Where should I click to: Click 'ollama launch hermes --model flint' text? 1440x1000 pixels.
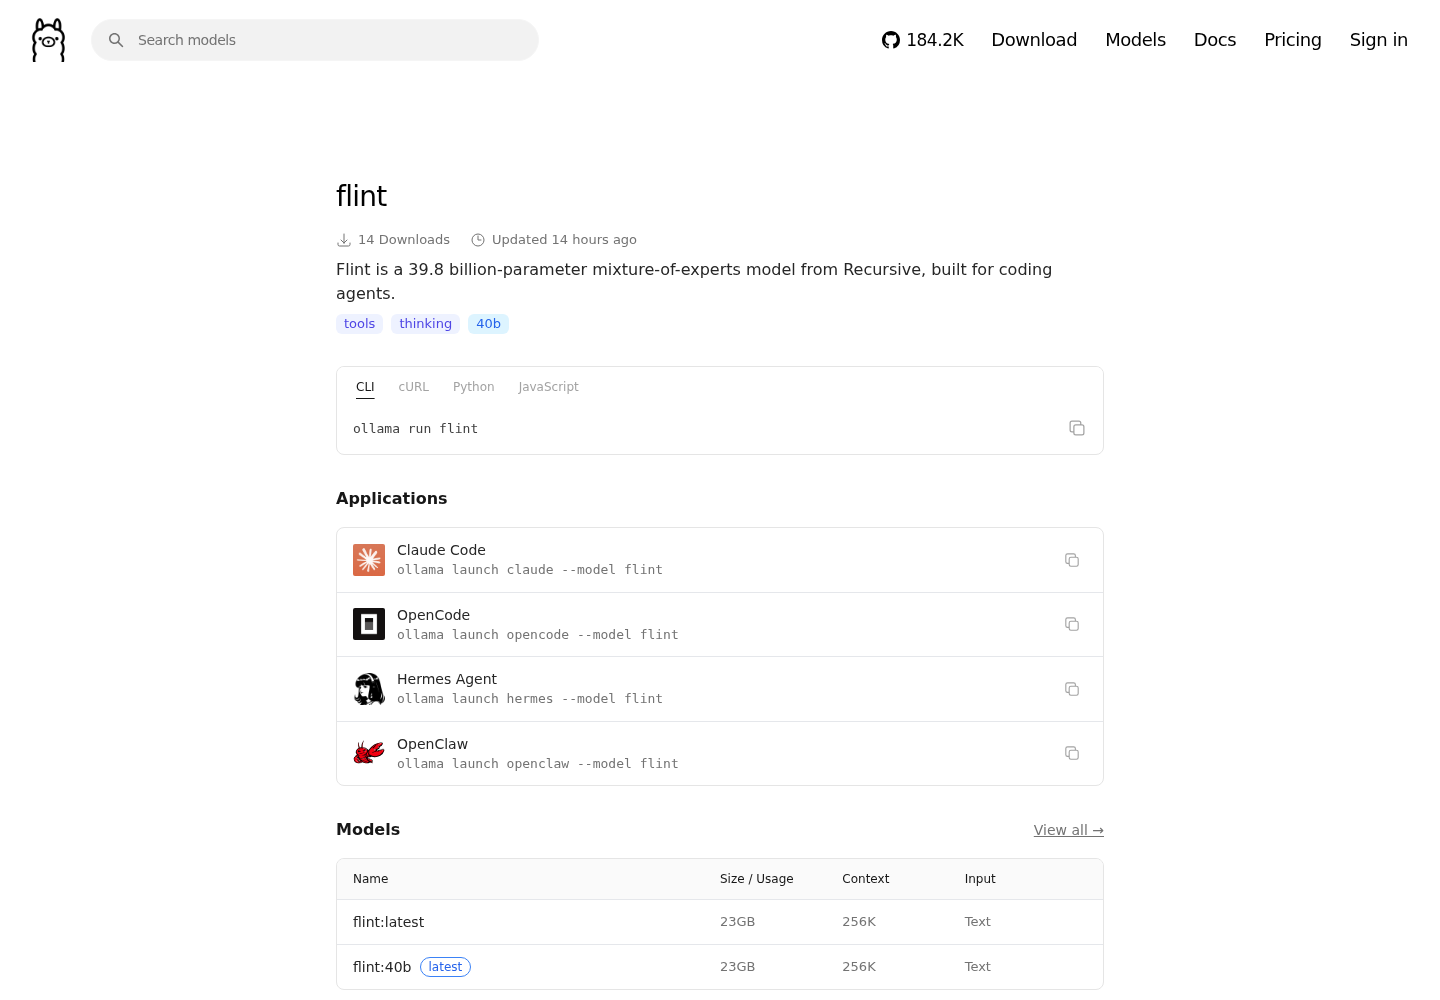coord(530,699)
